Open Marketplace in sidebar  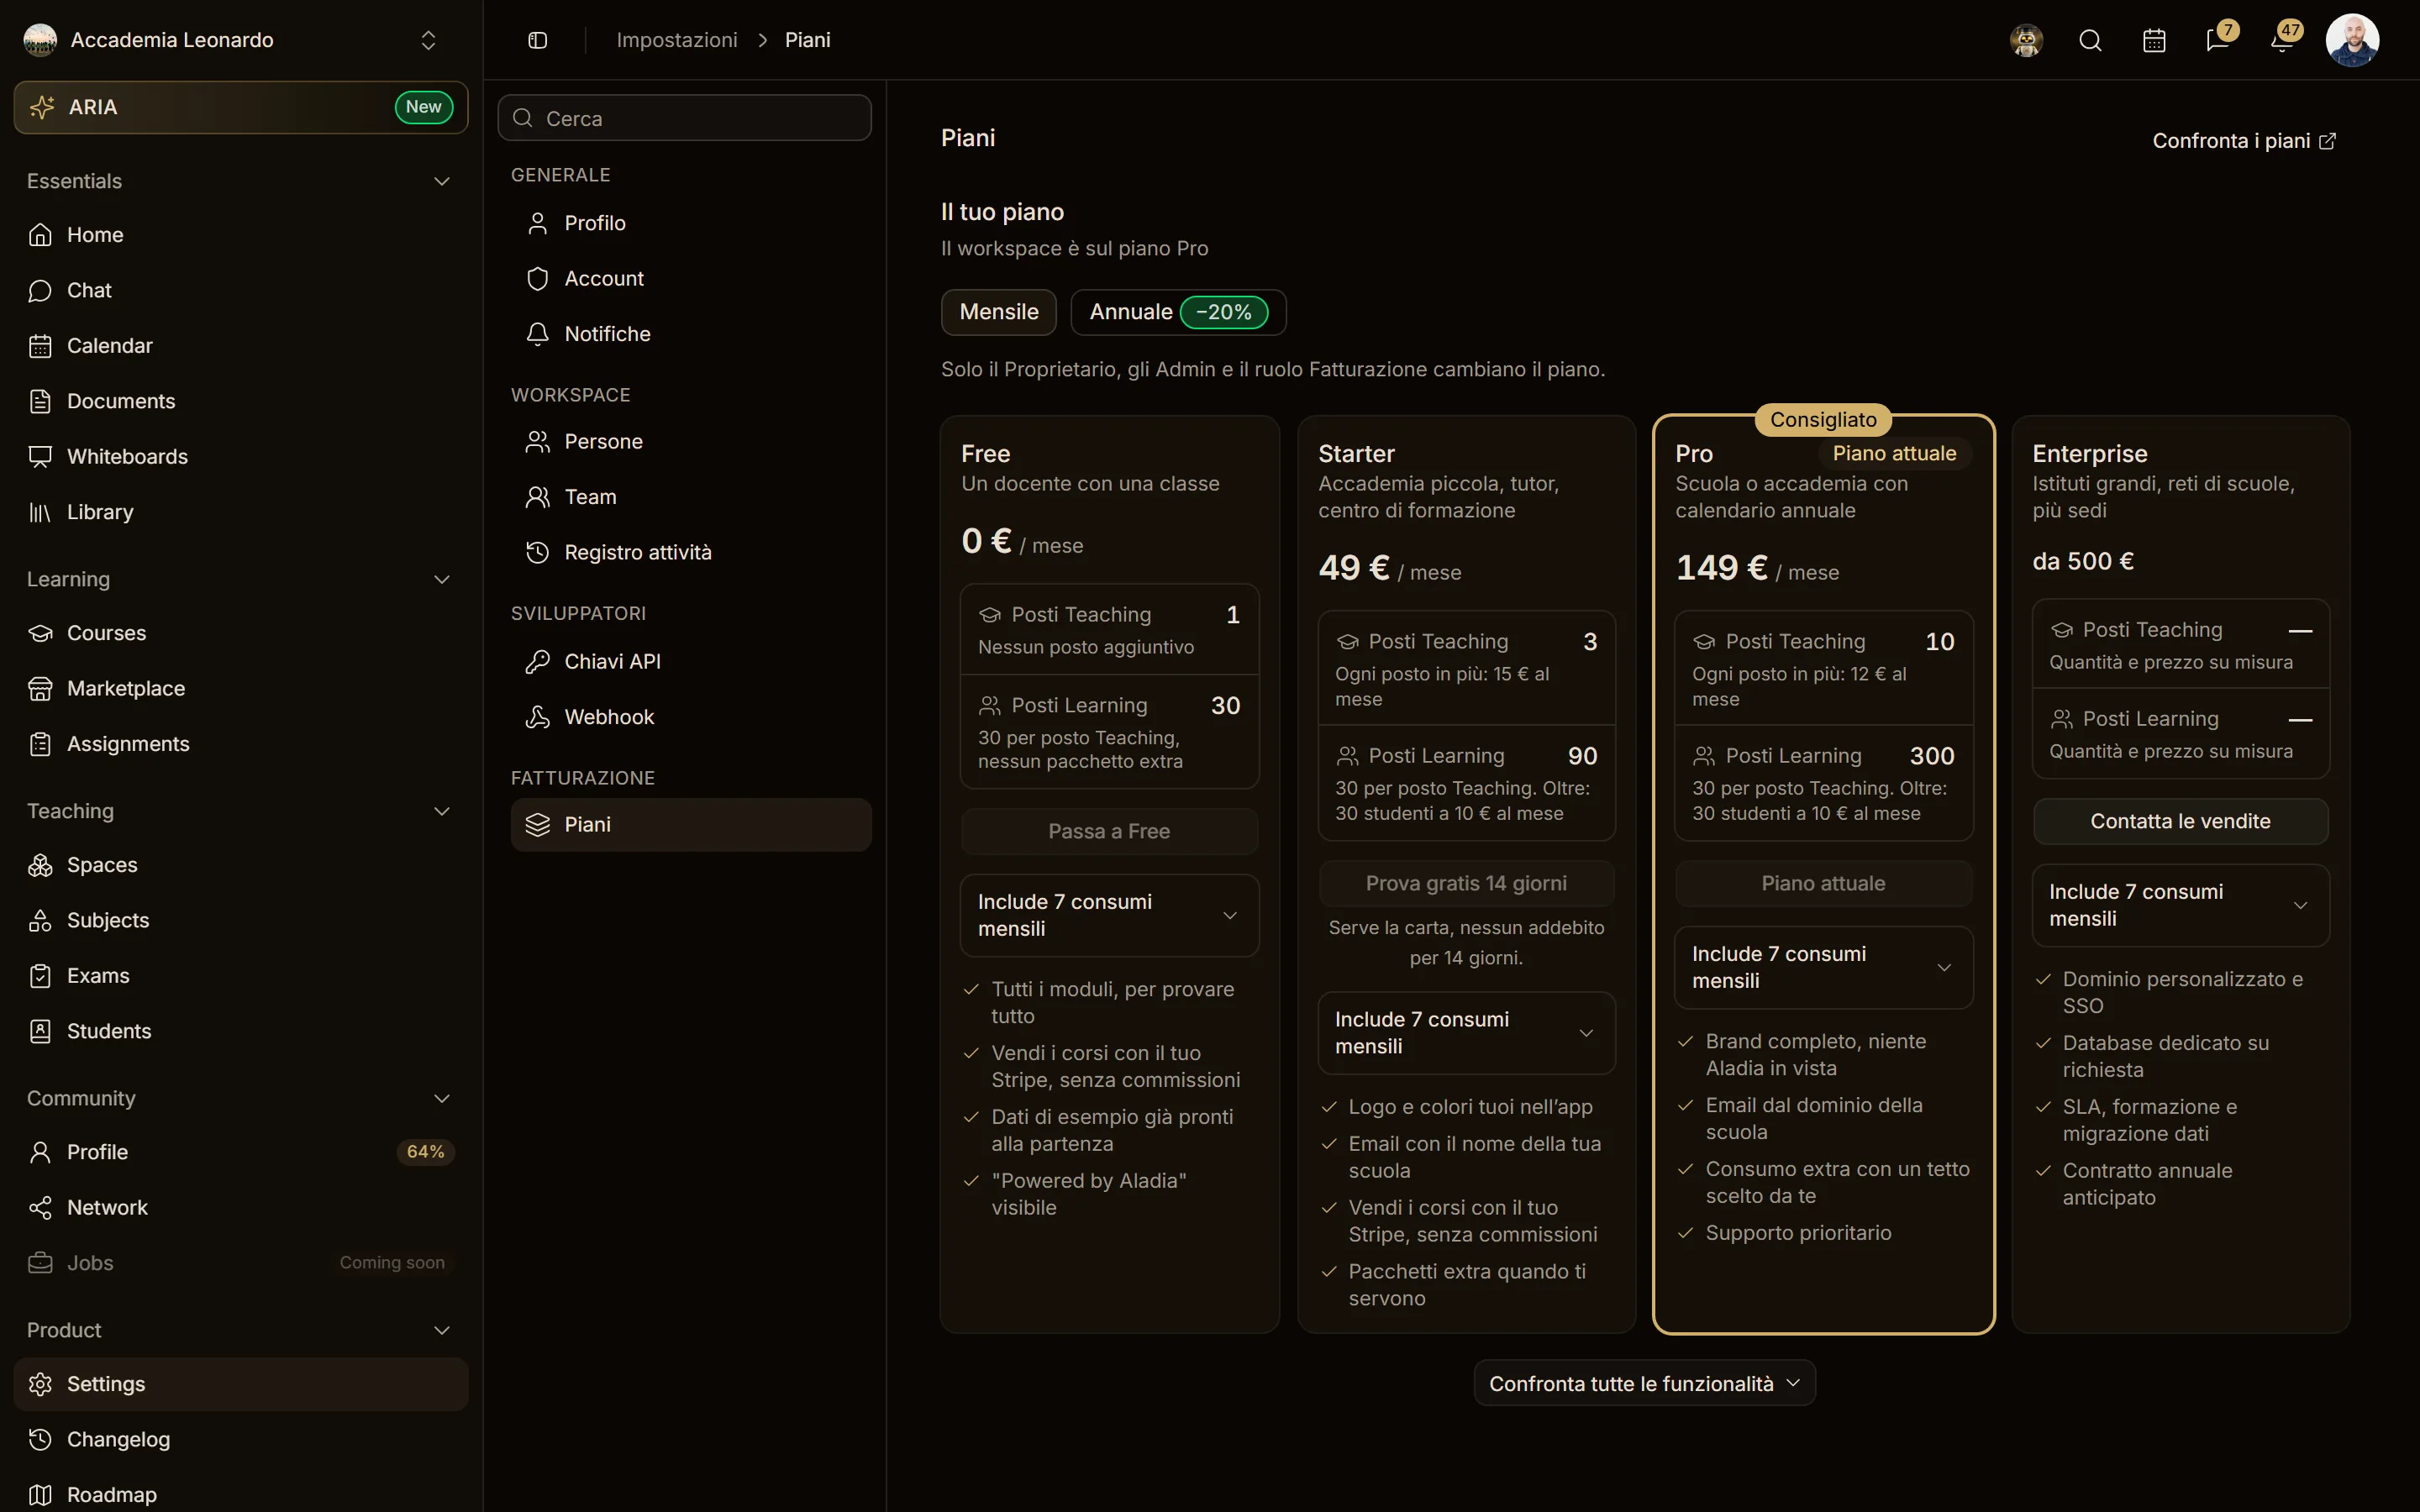point(241,689)
